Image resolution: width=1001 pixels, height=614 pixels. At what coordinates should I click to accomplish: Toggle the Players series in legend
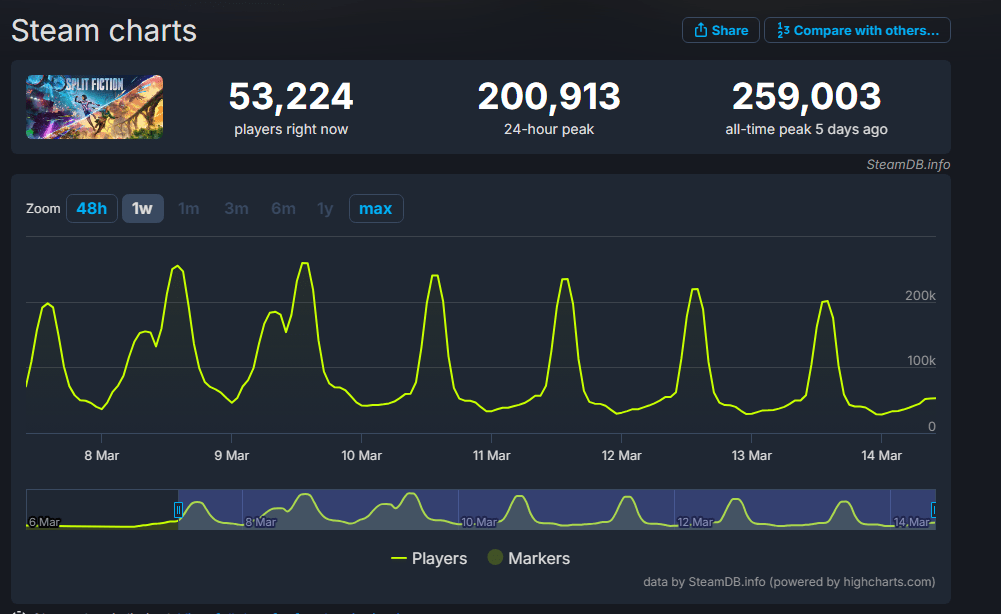[429, 558]
